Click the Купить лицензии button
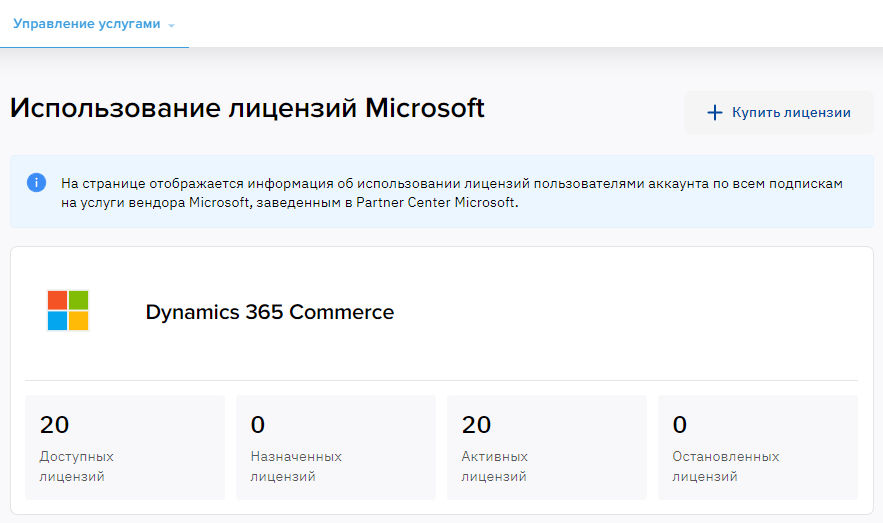 pyautogui.click(x=778, y=113)
